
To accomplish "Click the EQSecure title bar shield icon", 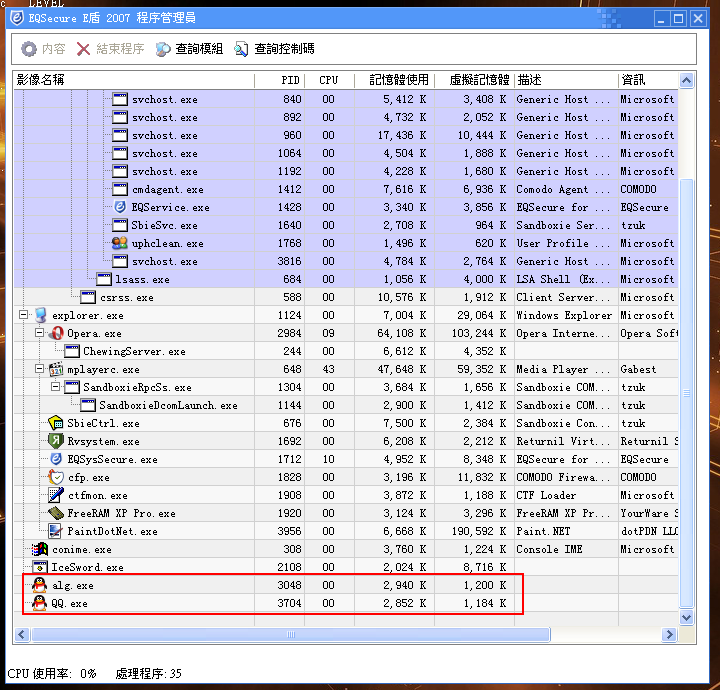I will pyautogui.click(x=17, y=18).
